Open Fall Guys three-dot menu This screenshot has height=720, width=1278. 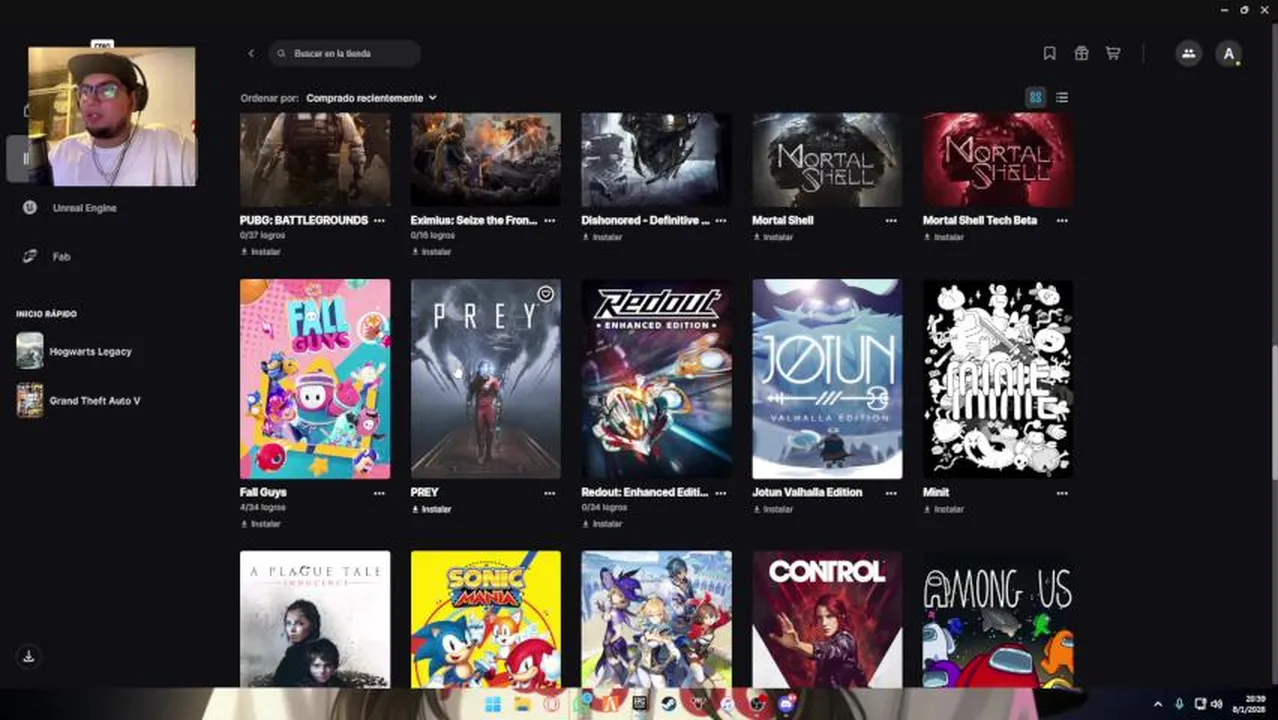click(x=379, y=493)
